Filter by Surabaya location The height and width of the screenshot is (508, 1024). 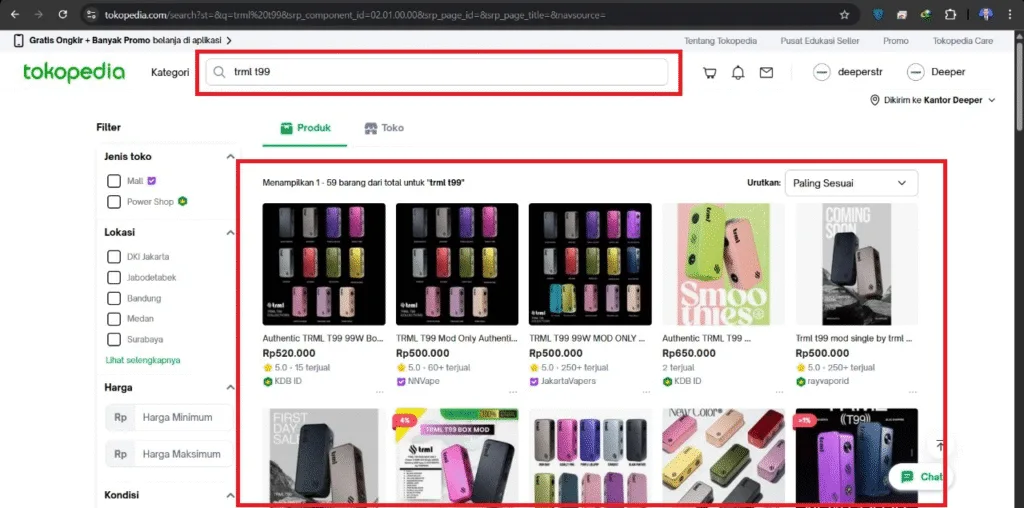point(114,340)
